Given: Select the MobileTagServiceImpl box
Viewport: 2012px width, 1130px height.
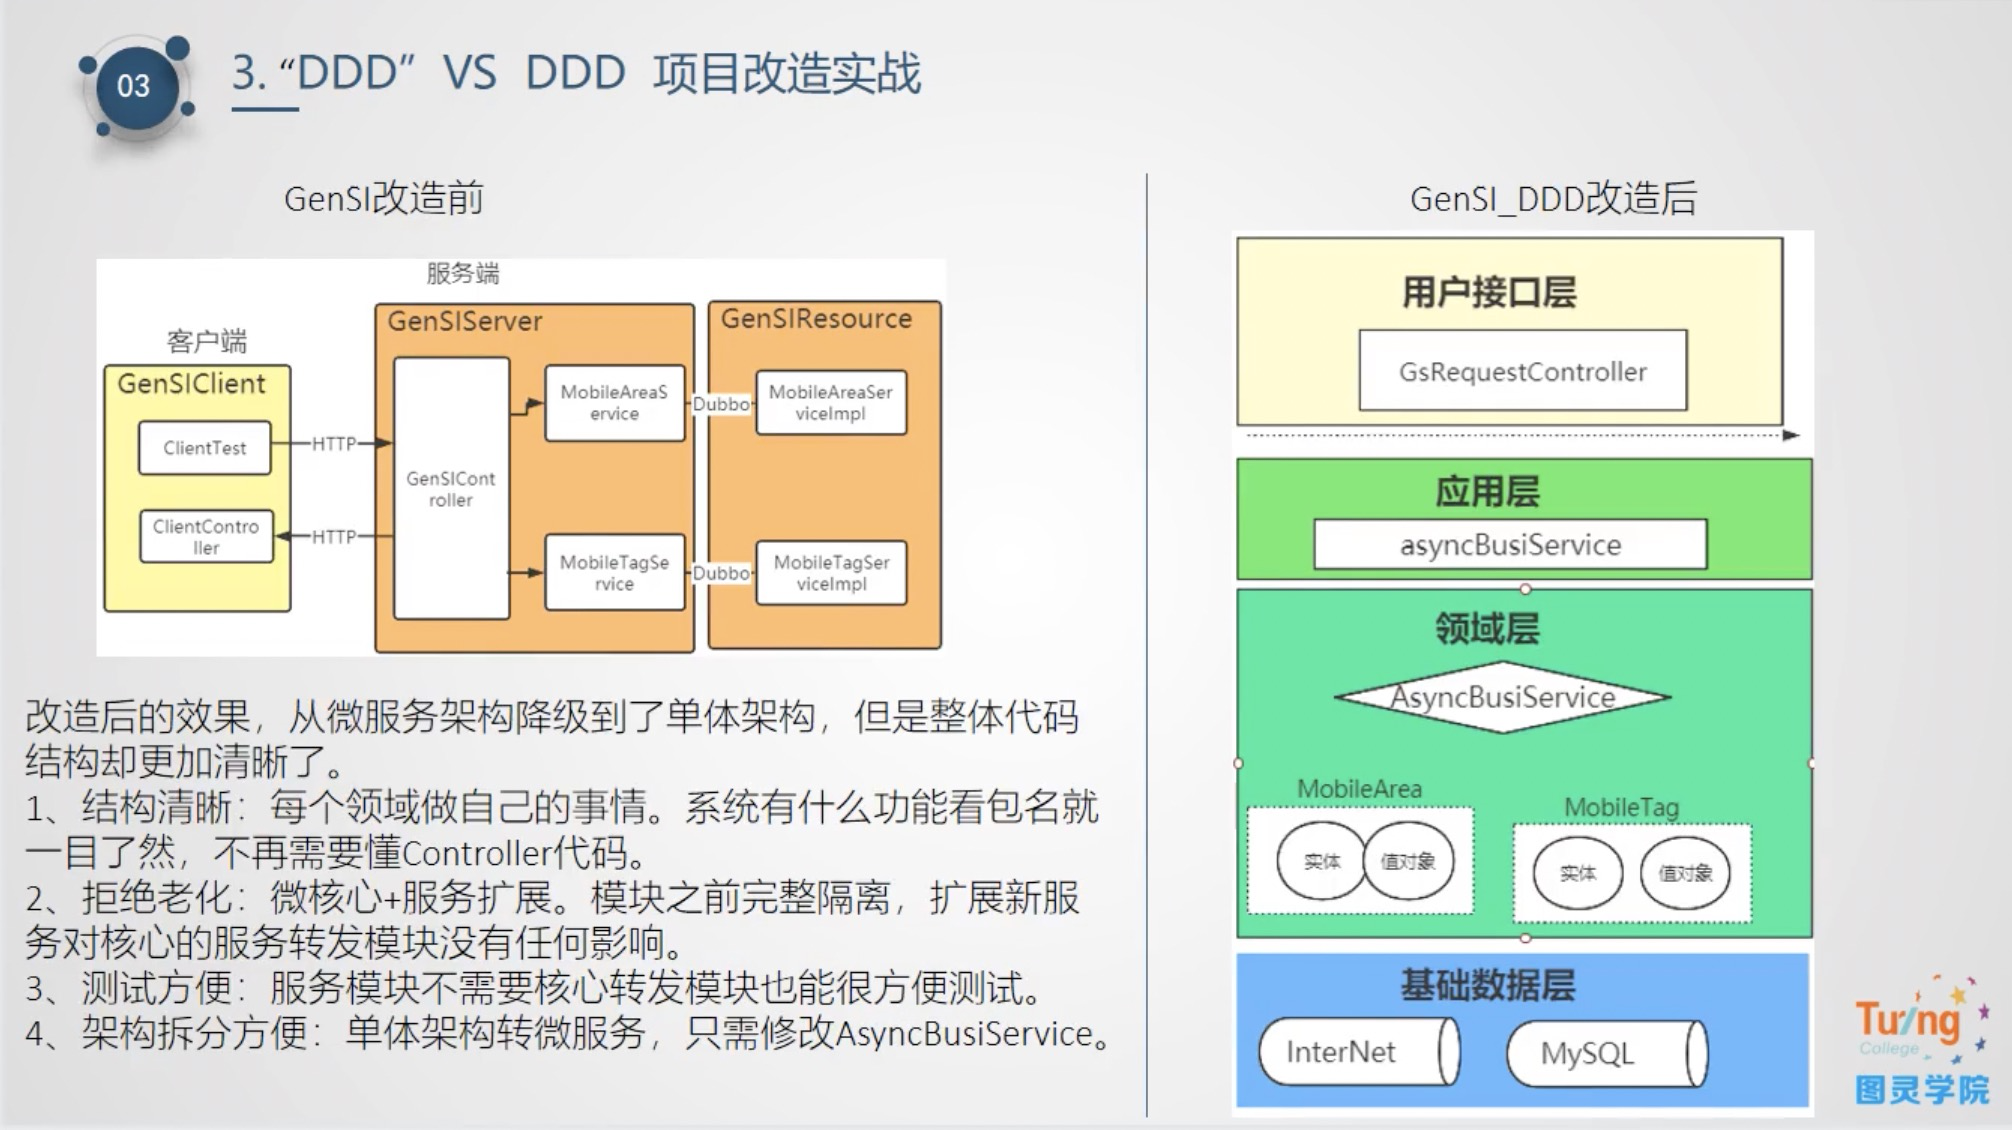Looking at the screenshot, I should (831, 573).
